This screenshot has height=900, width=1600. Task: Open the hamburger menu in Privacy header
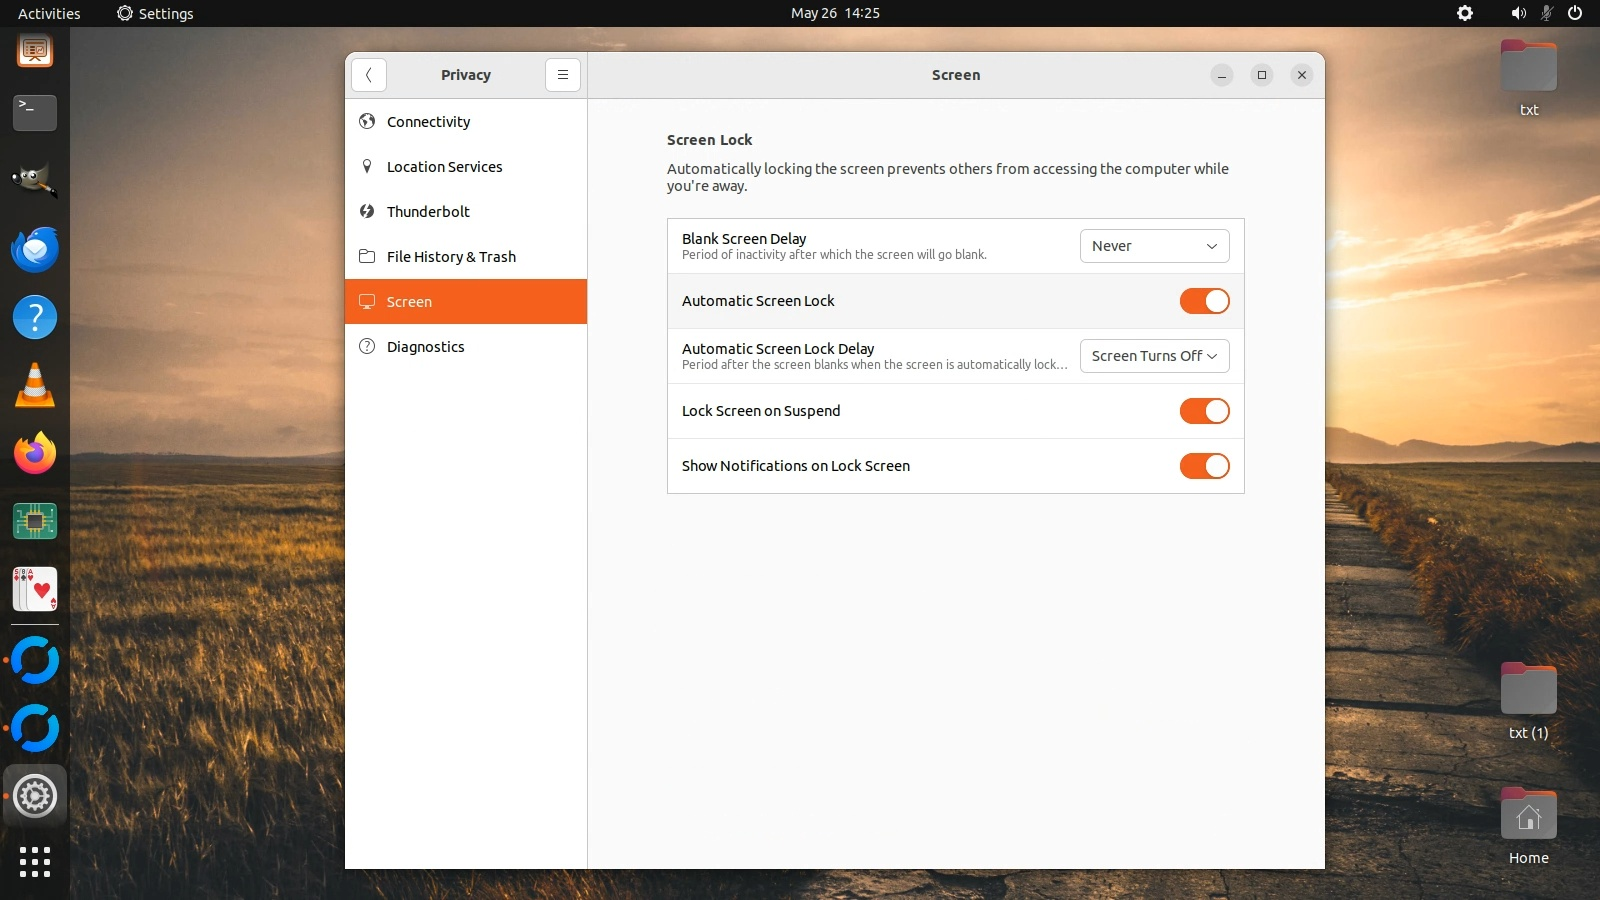(x=563, y=75)
